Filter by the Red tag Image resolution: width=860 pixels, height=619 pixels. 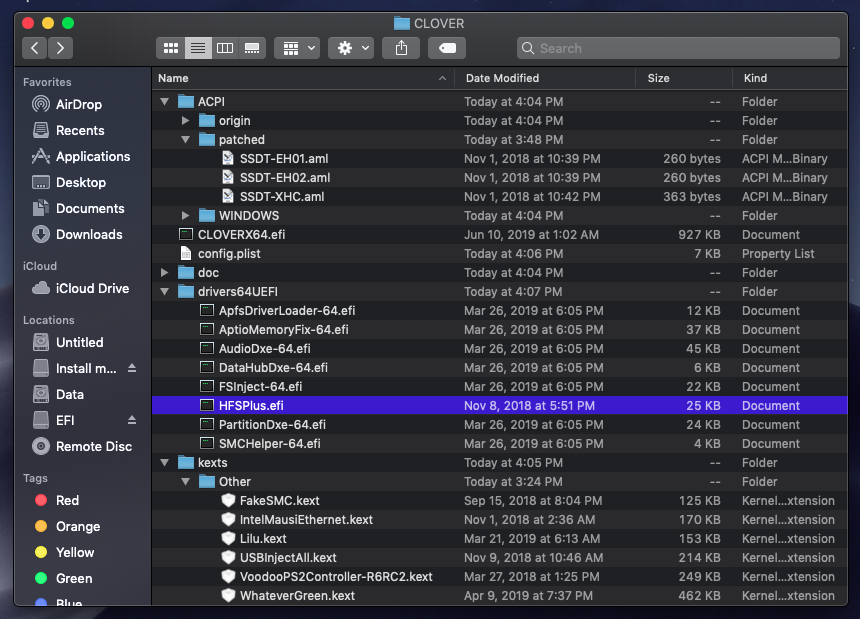[x=67, y=501]
